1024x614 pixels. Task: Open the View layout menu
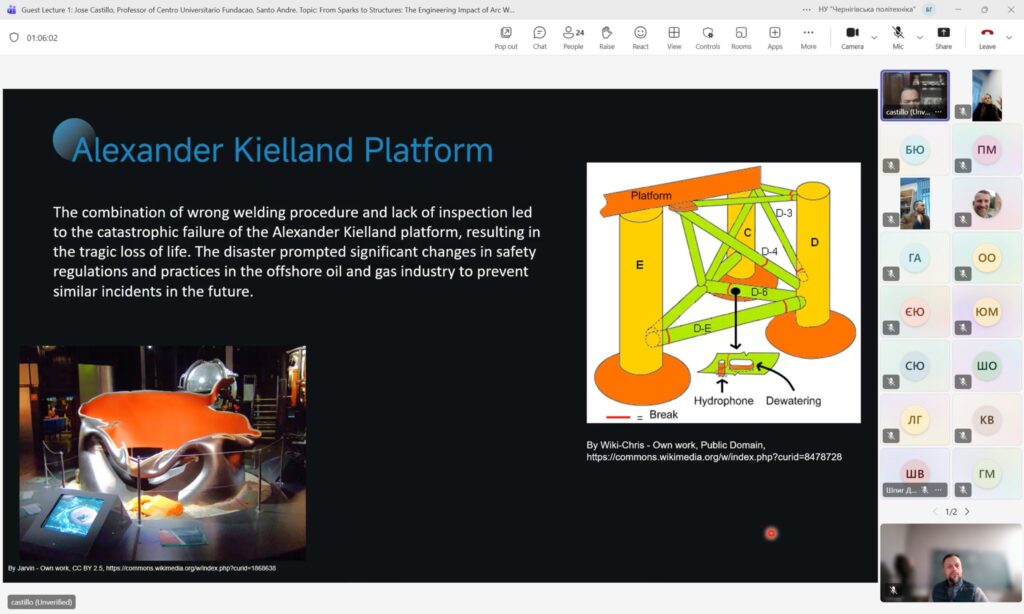coord(674,37)
